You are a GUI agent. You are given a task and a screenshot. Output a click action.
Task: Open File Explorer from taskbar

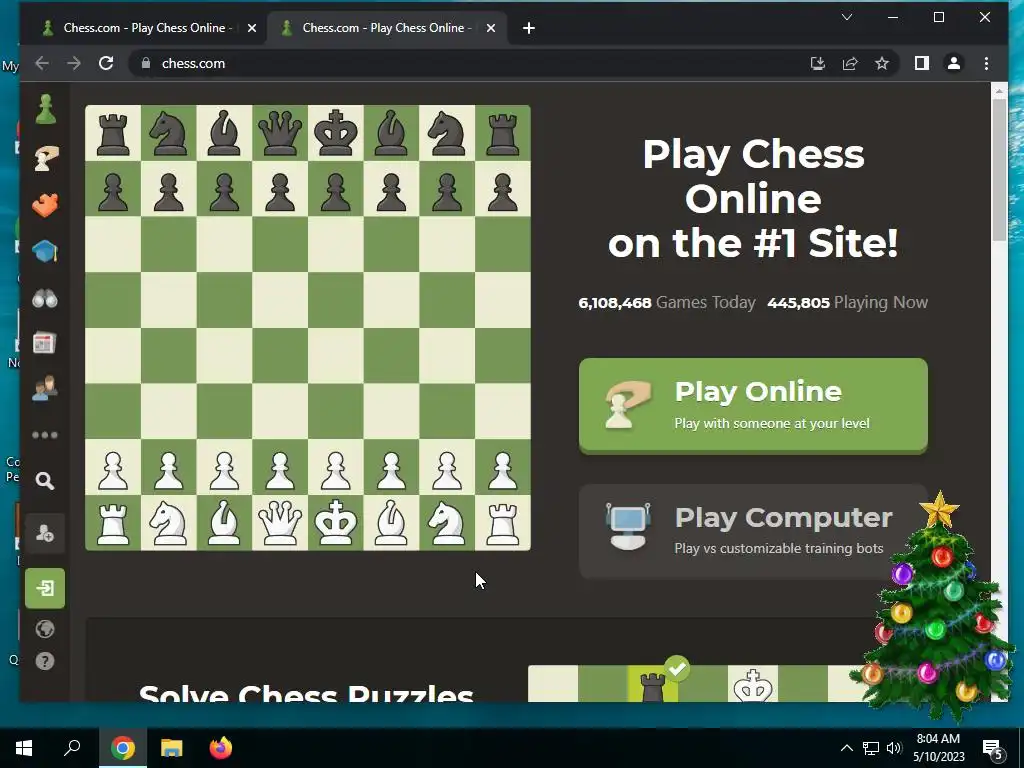172,748
